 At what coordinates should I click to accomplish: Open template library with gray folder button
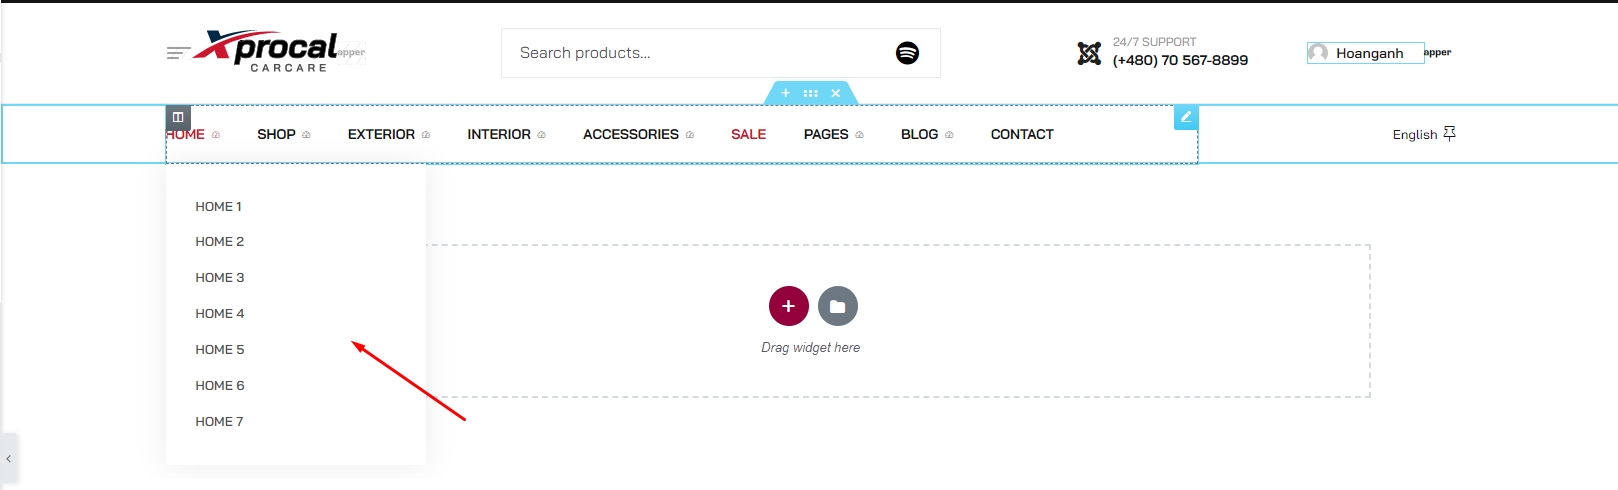coord(837,306)
